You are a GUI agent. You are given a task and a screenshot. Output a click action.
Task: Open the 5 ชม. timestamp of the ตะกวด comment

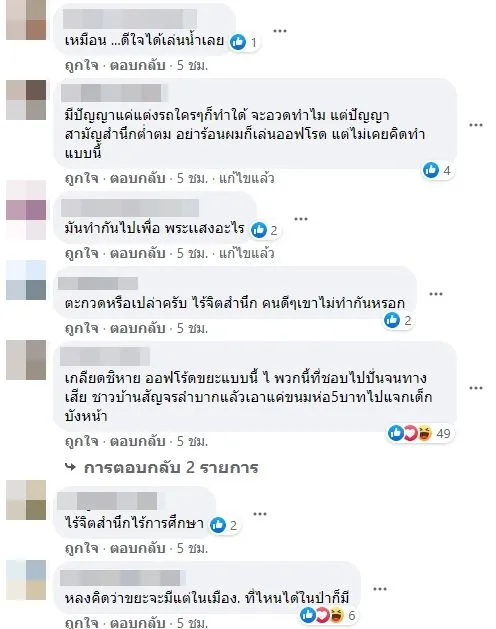coord(193,328)
